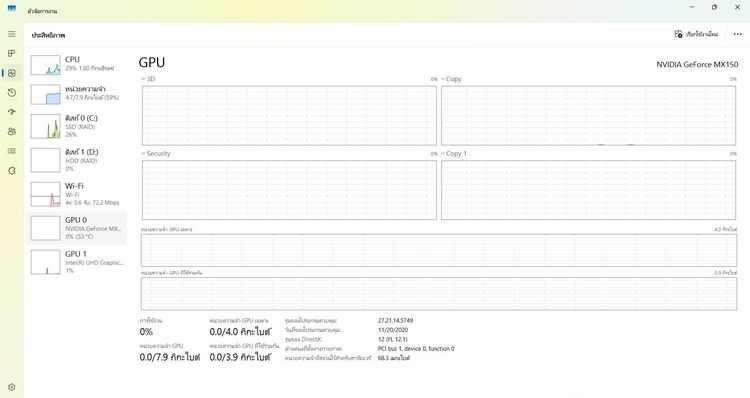
Task: Select Disk 0 (C:) performance item
Action: (77, 126)
